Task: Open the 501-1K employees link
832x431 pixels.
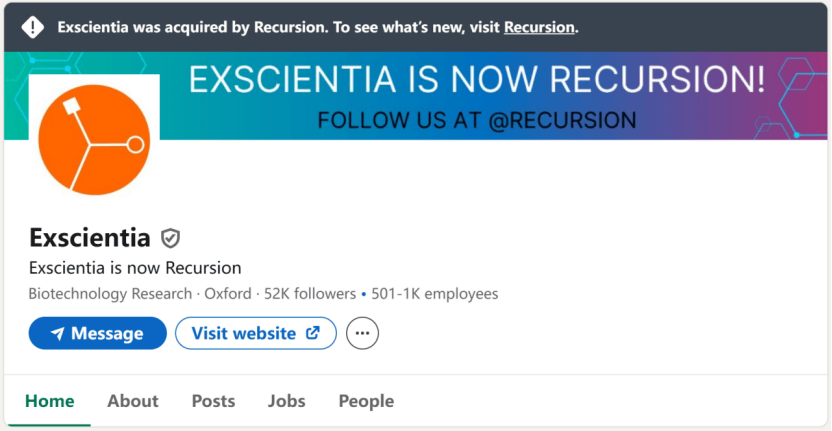Action: [x=435, y=294]
